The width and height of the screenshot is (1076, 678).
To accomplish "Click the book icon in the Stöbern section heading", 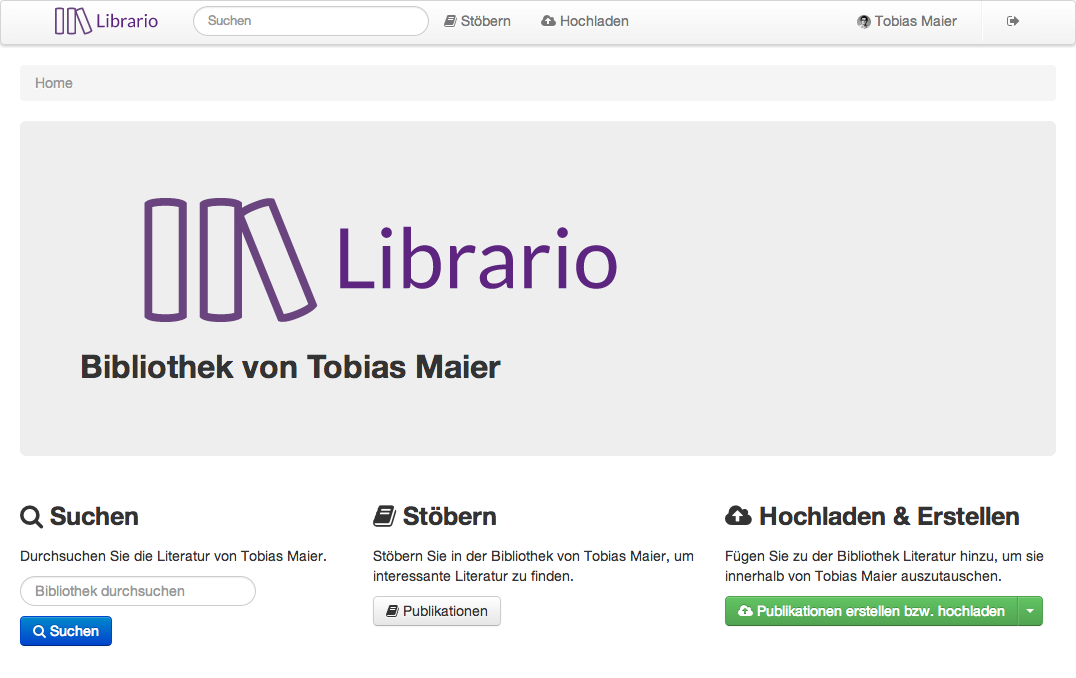I will 384,515.
